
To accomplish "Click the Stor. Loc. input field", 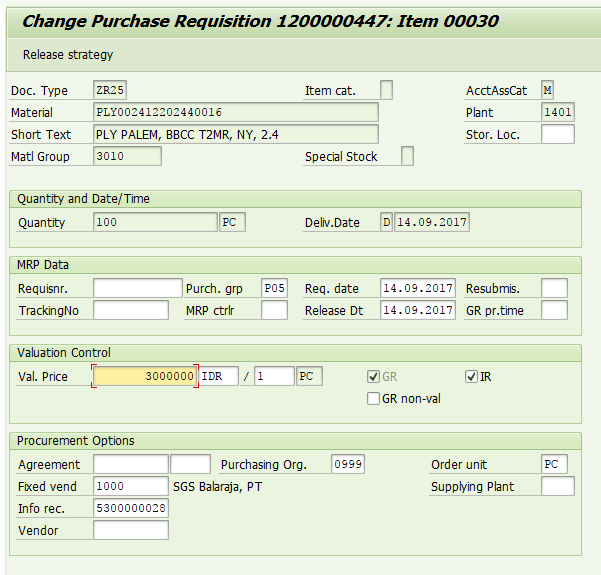I will [558, 135].
